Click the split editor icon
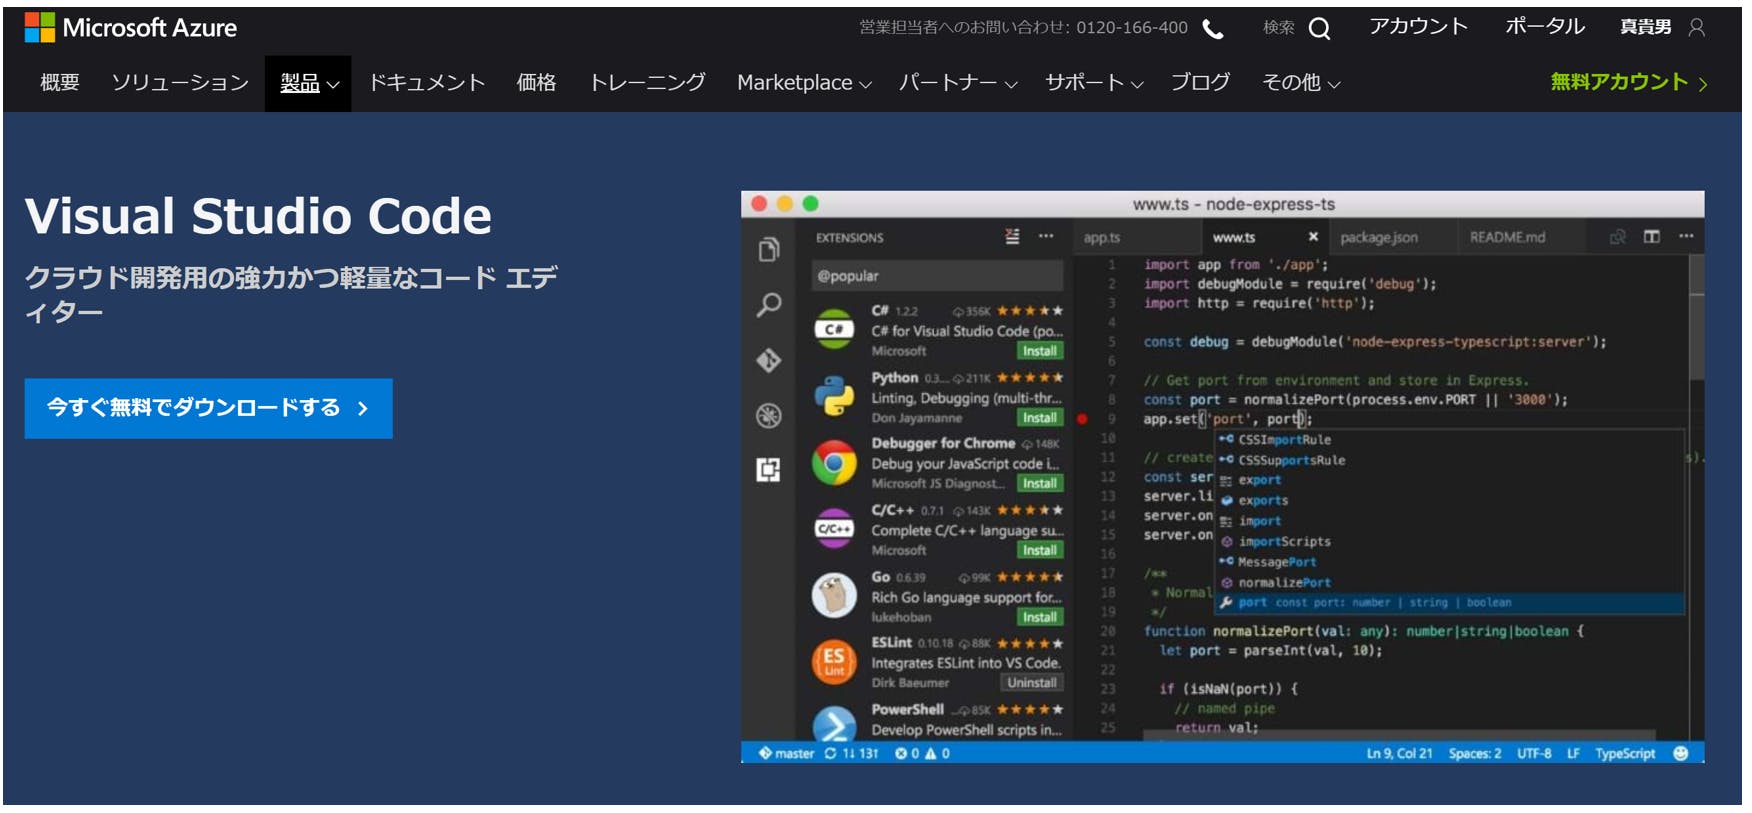The height and width of the screenshot is (813, 1752). point(1651,237)
